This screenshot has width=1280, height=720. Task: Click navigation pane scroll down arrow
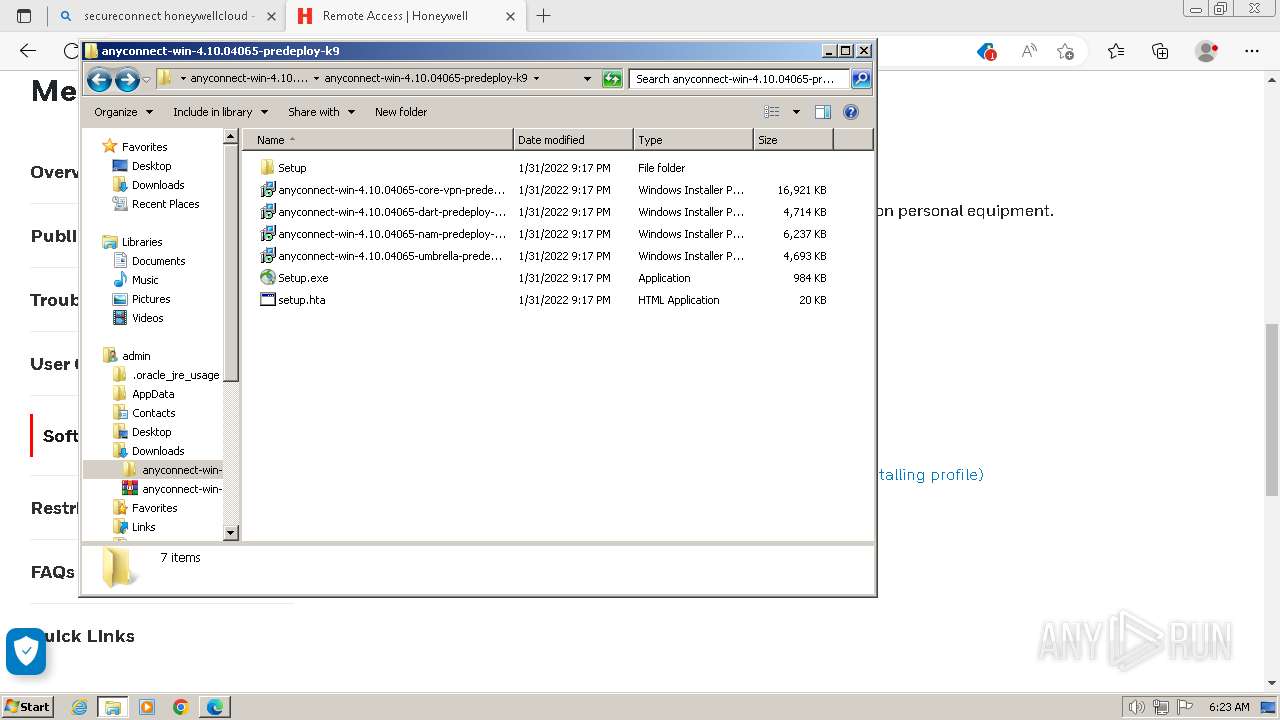point(231,533)
